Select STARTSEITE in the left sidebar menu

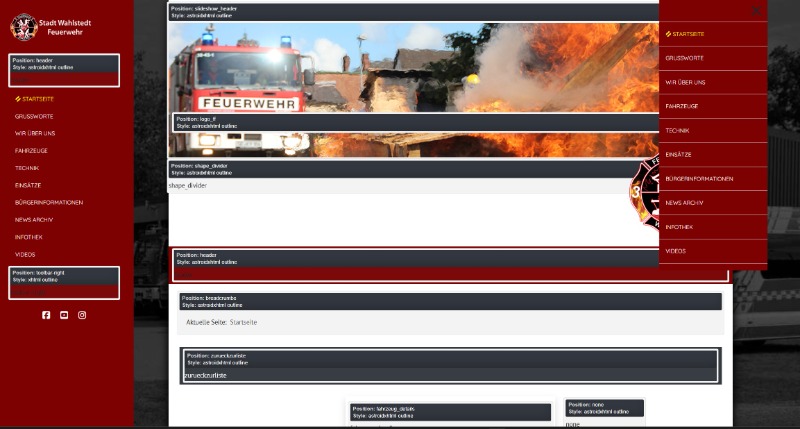click(x=35, y=99)
